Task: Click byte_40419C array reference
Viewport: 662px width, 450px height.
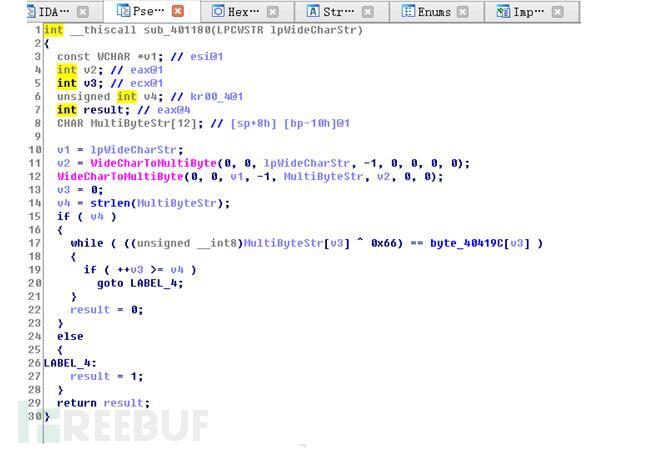Action: (x=467, y=243)
